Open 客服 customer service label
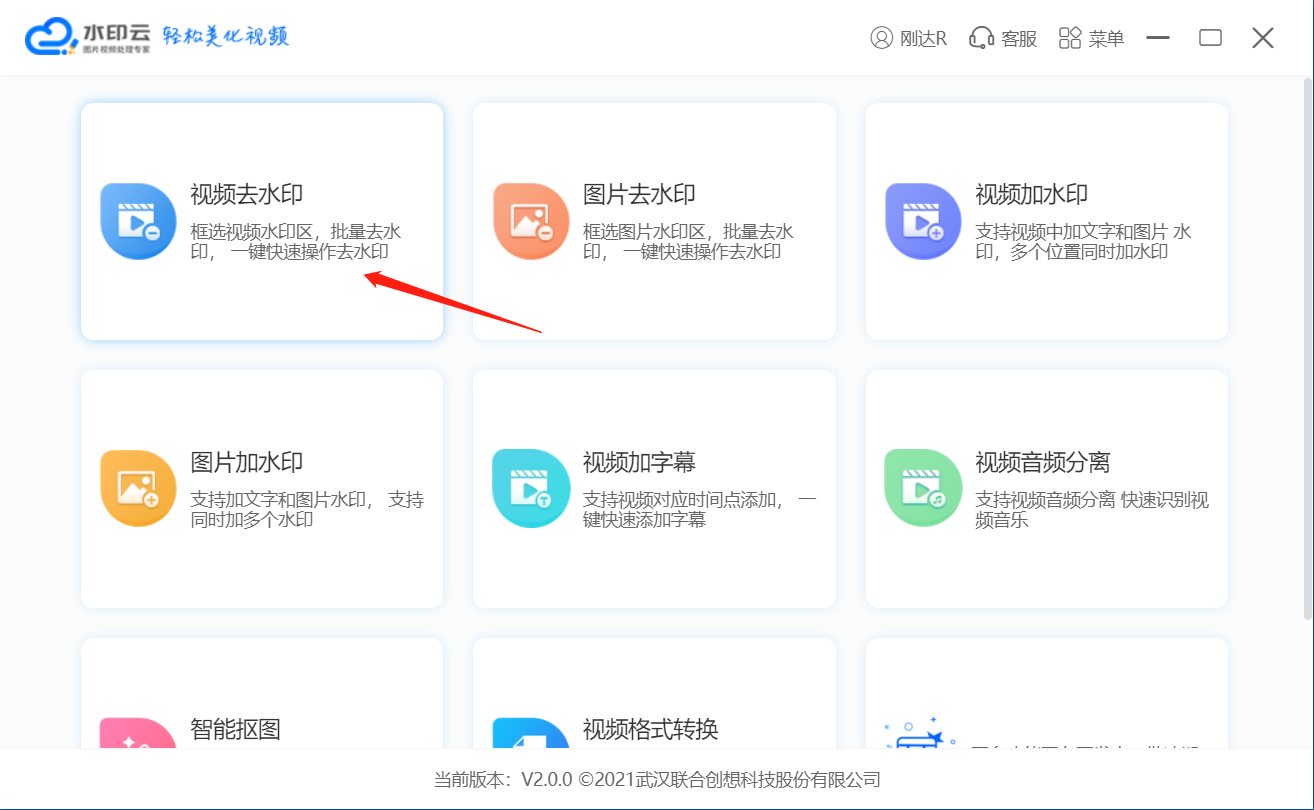 pos(1019,39)
